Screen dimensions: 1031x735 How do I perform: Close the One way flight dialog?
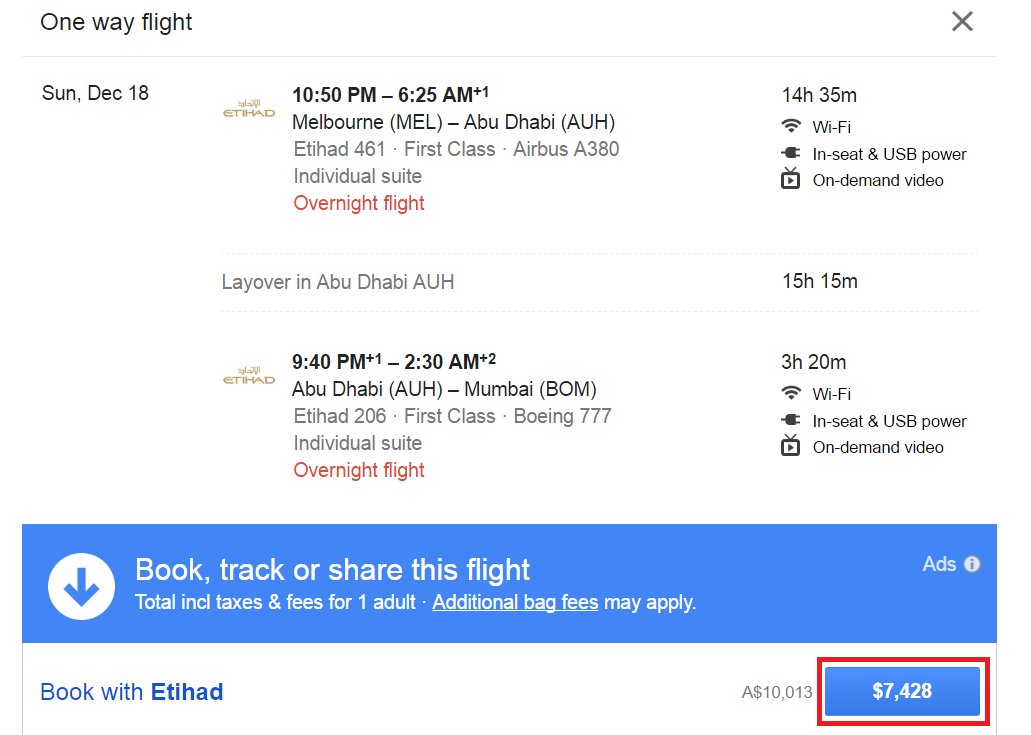coord(962,22)
